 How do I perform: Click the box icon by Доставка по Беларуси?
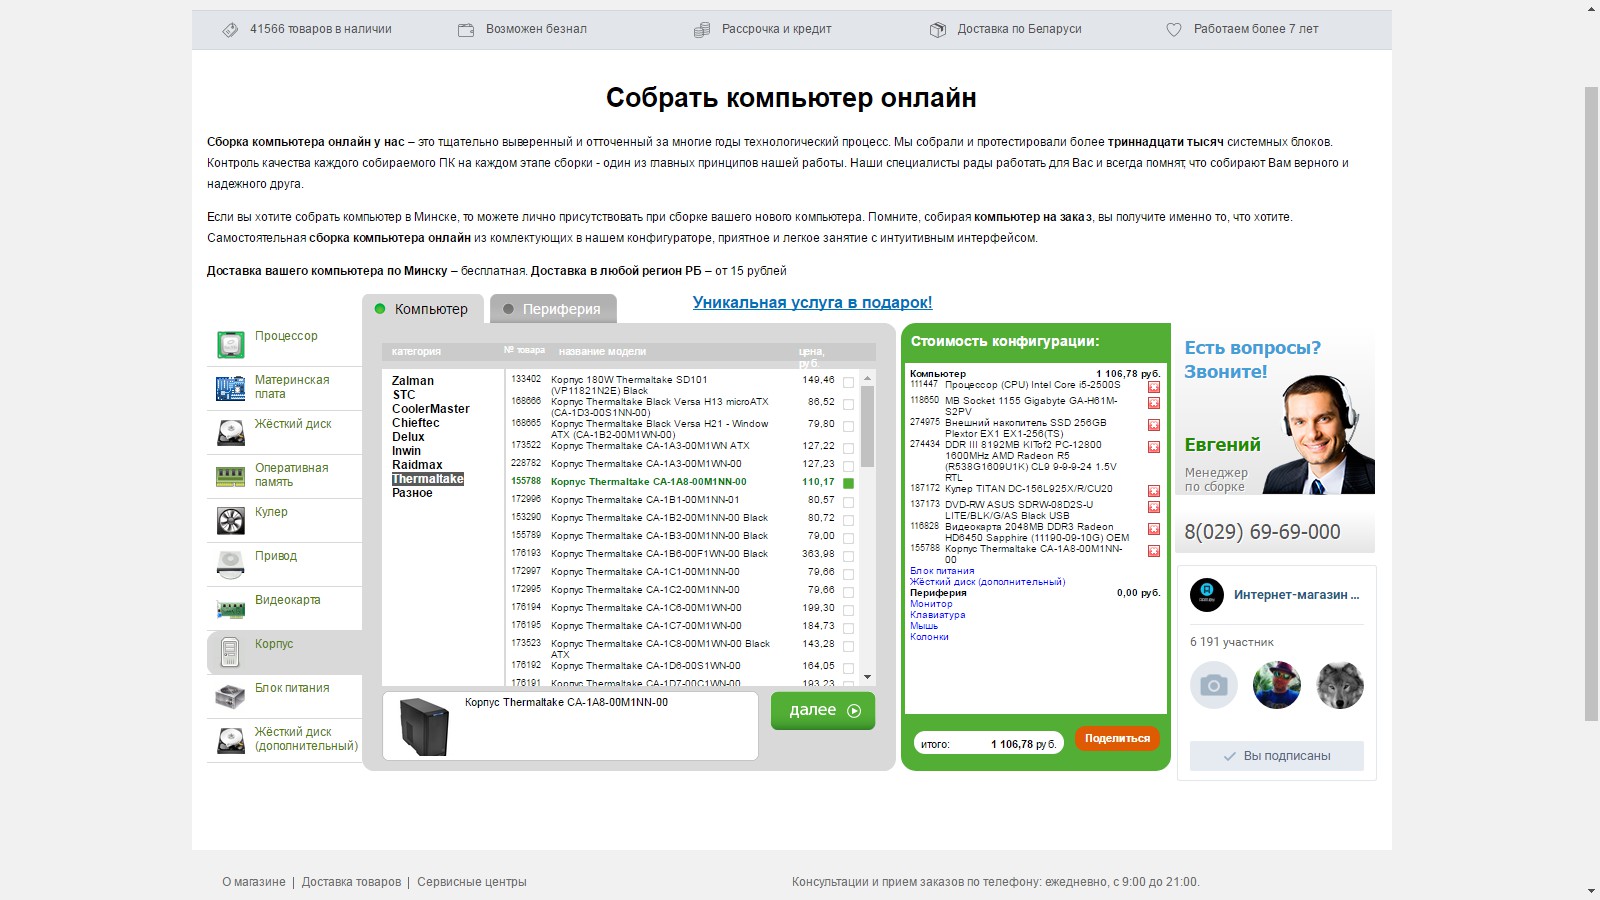tap(938, 30)
